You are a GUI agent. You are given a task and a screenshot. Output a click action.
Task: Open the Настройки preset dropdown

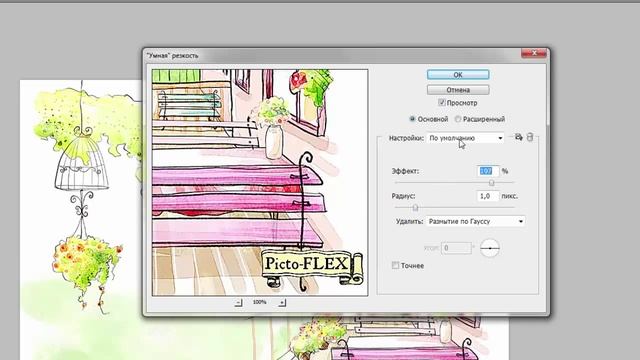coord(466,138)
